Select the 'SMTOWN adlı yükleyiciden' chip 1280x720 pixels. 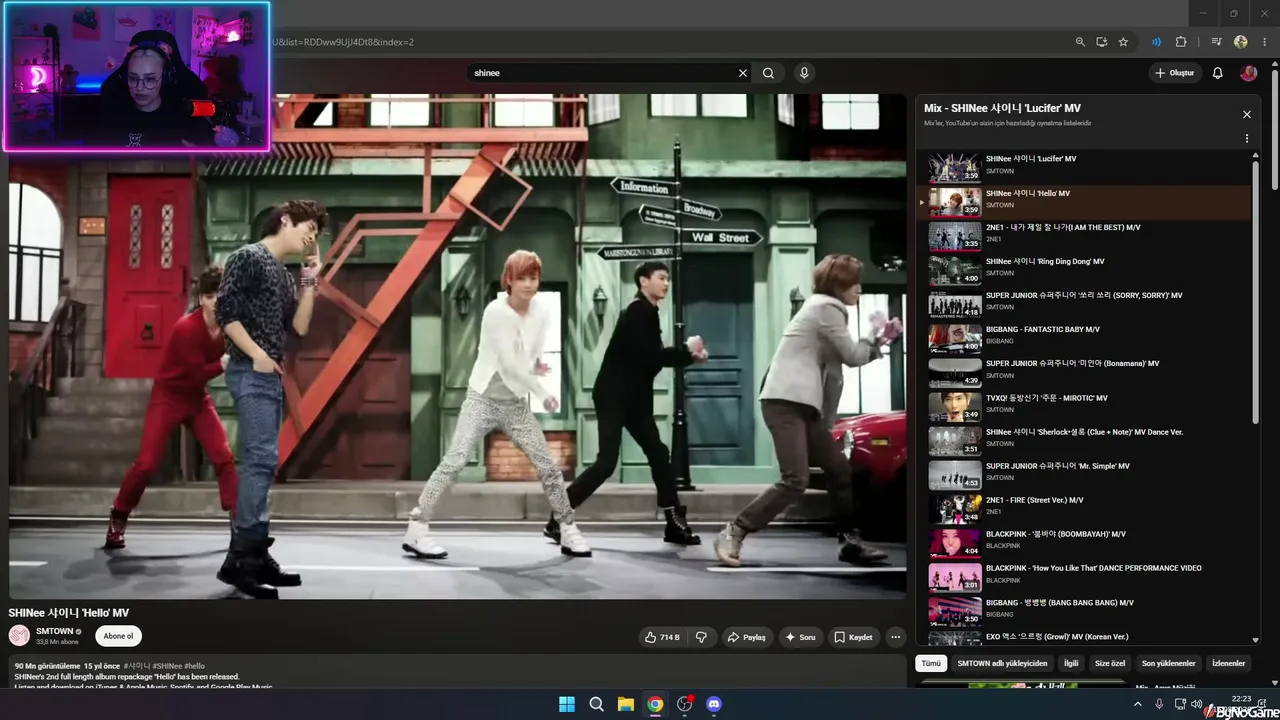point(1002,663)
